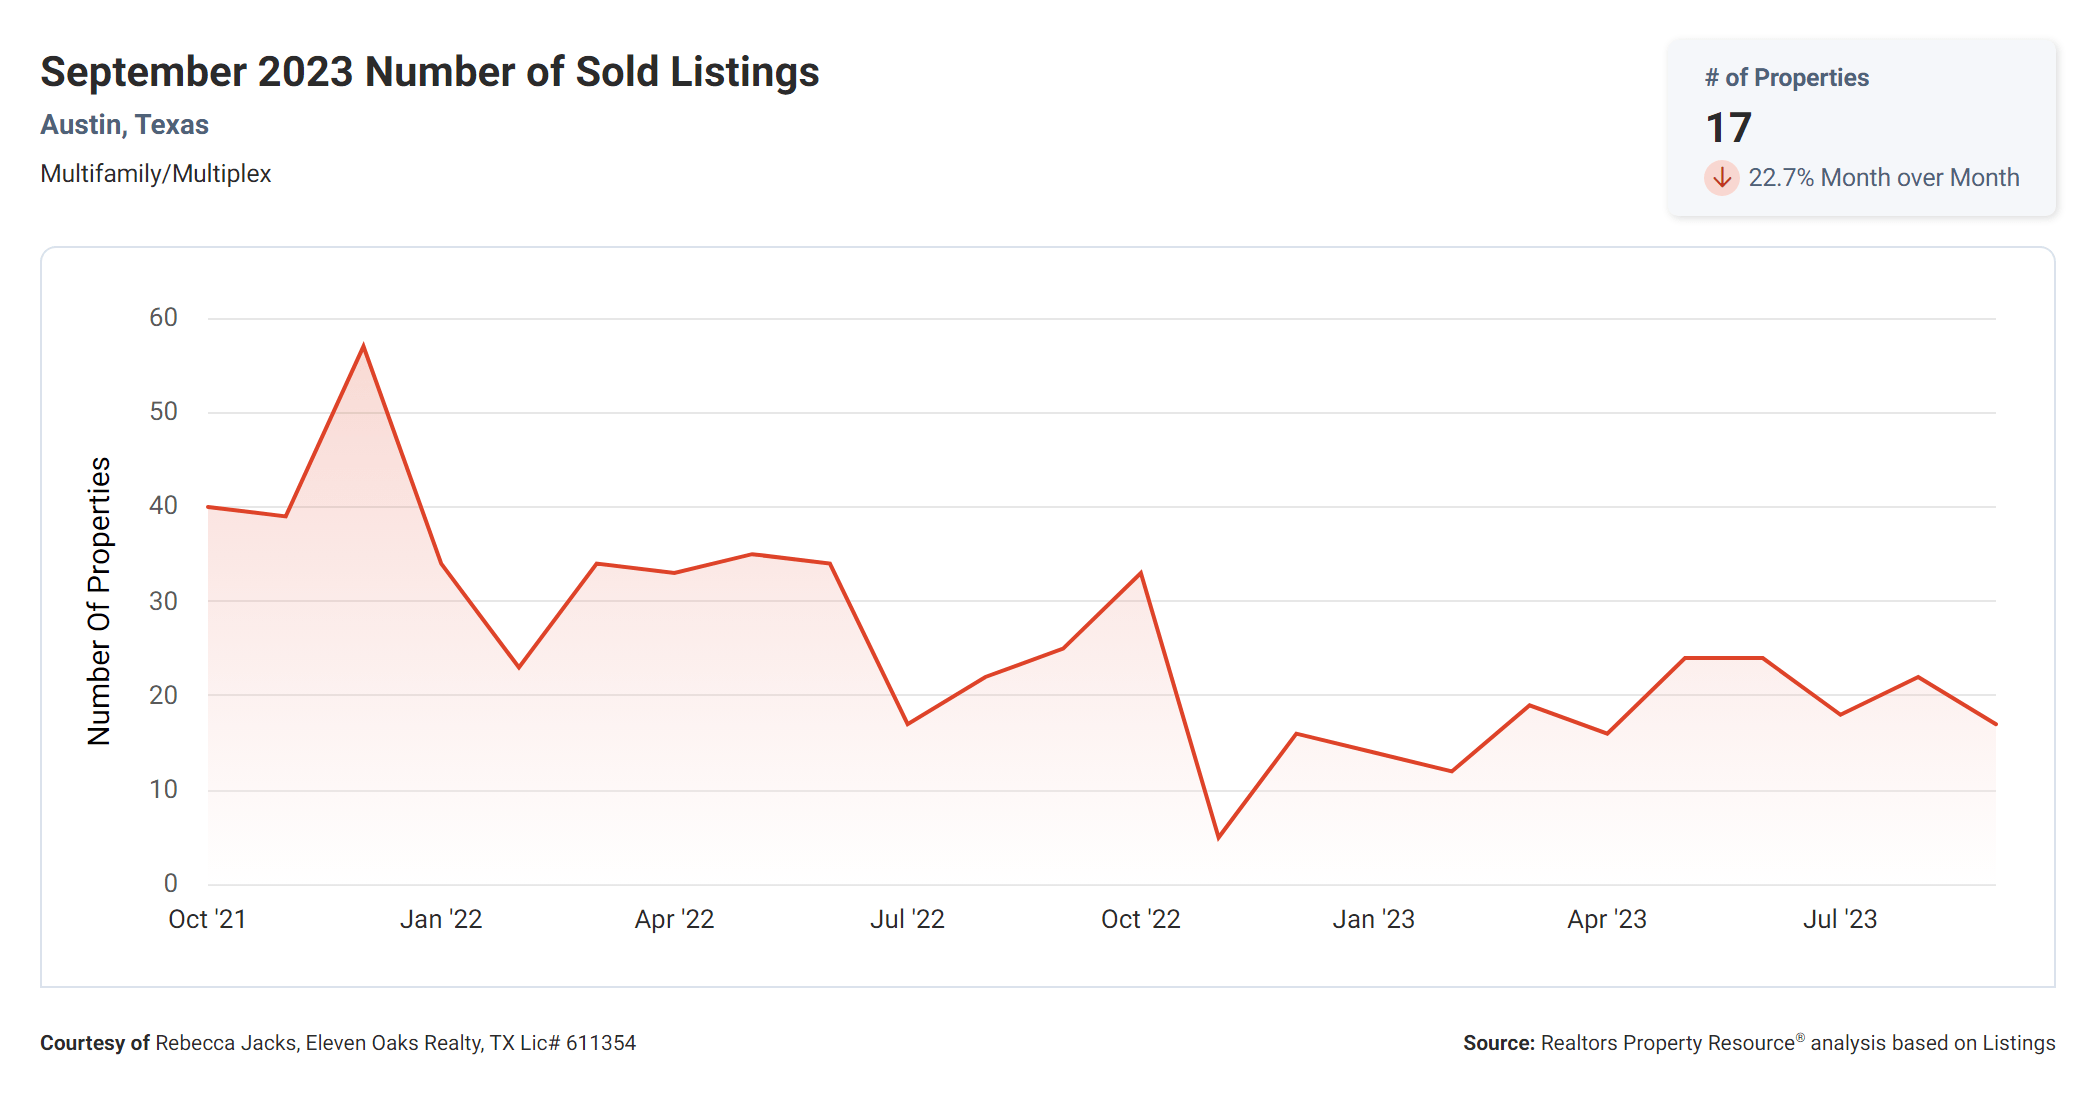Click the 'Apr '23' x-axis label
This screenshot has height=1100, width=2096.
tap(1606, 919)
